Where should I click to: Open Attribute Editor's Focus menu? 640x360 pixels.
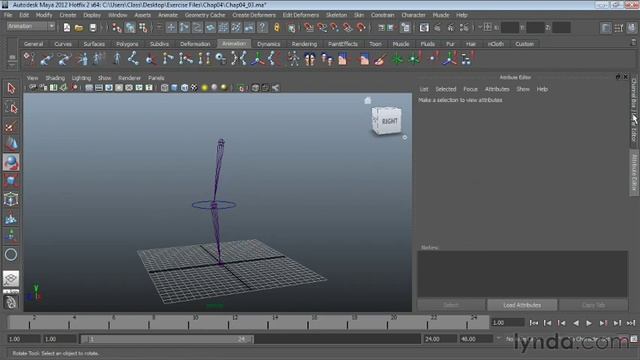470,89
